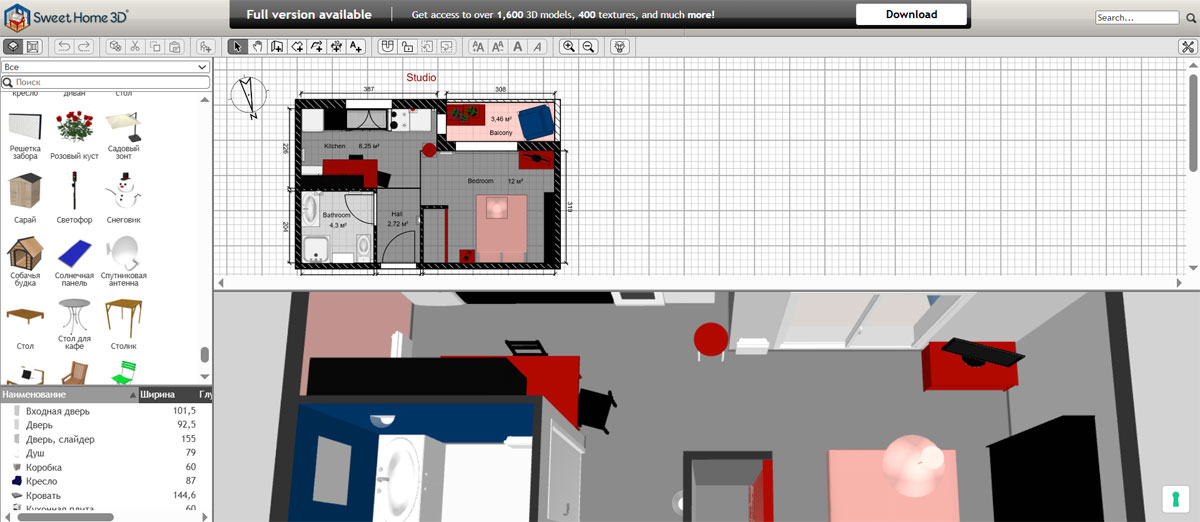Toggle bold text style

pos(518,47)
